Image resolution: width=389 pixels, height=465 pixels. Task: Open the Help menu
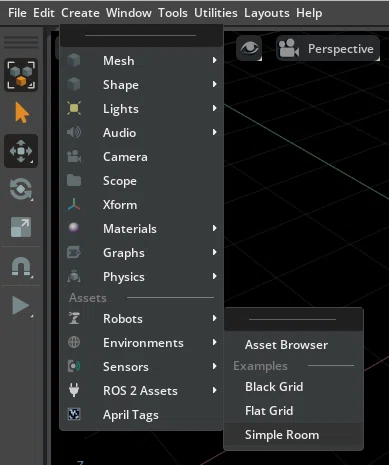click(x=309, y=13)
